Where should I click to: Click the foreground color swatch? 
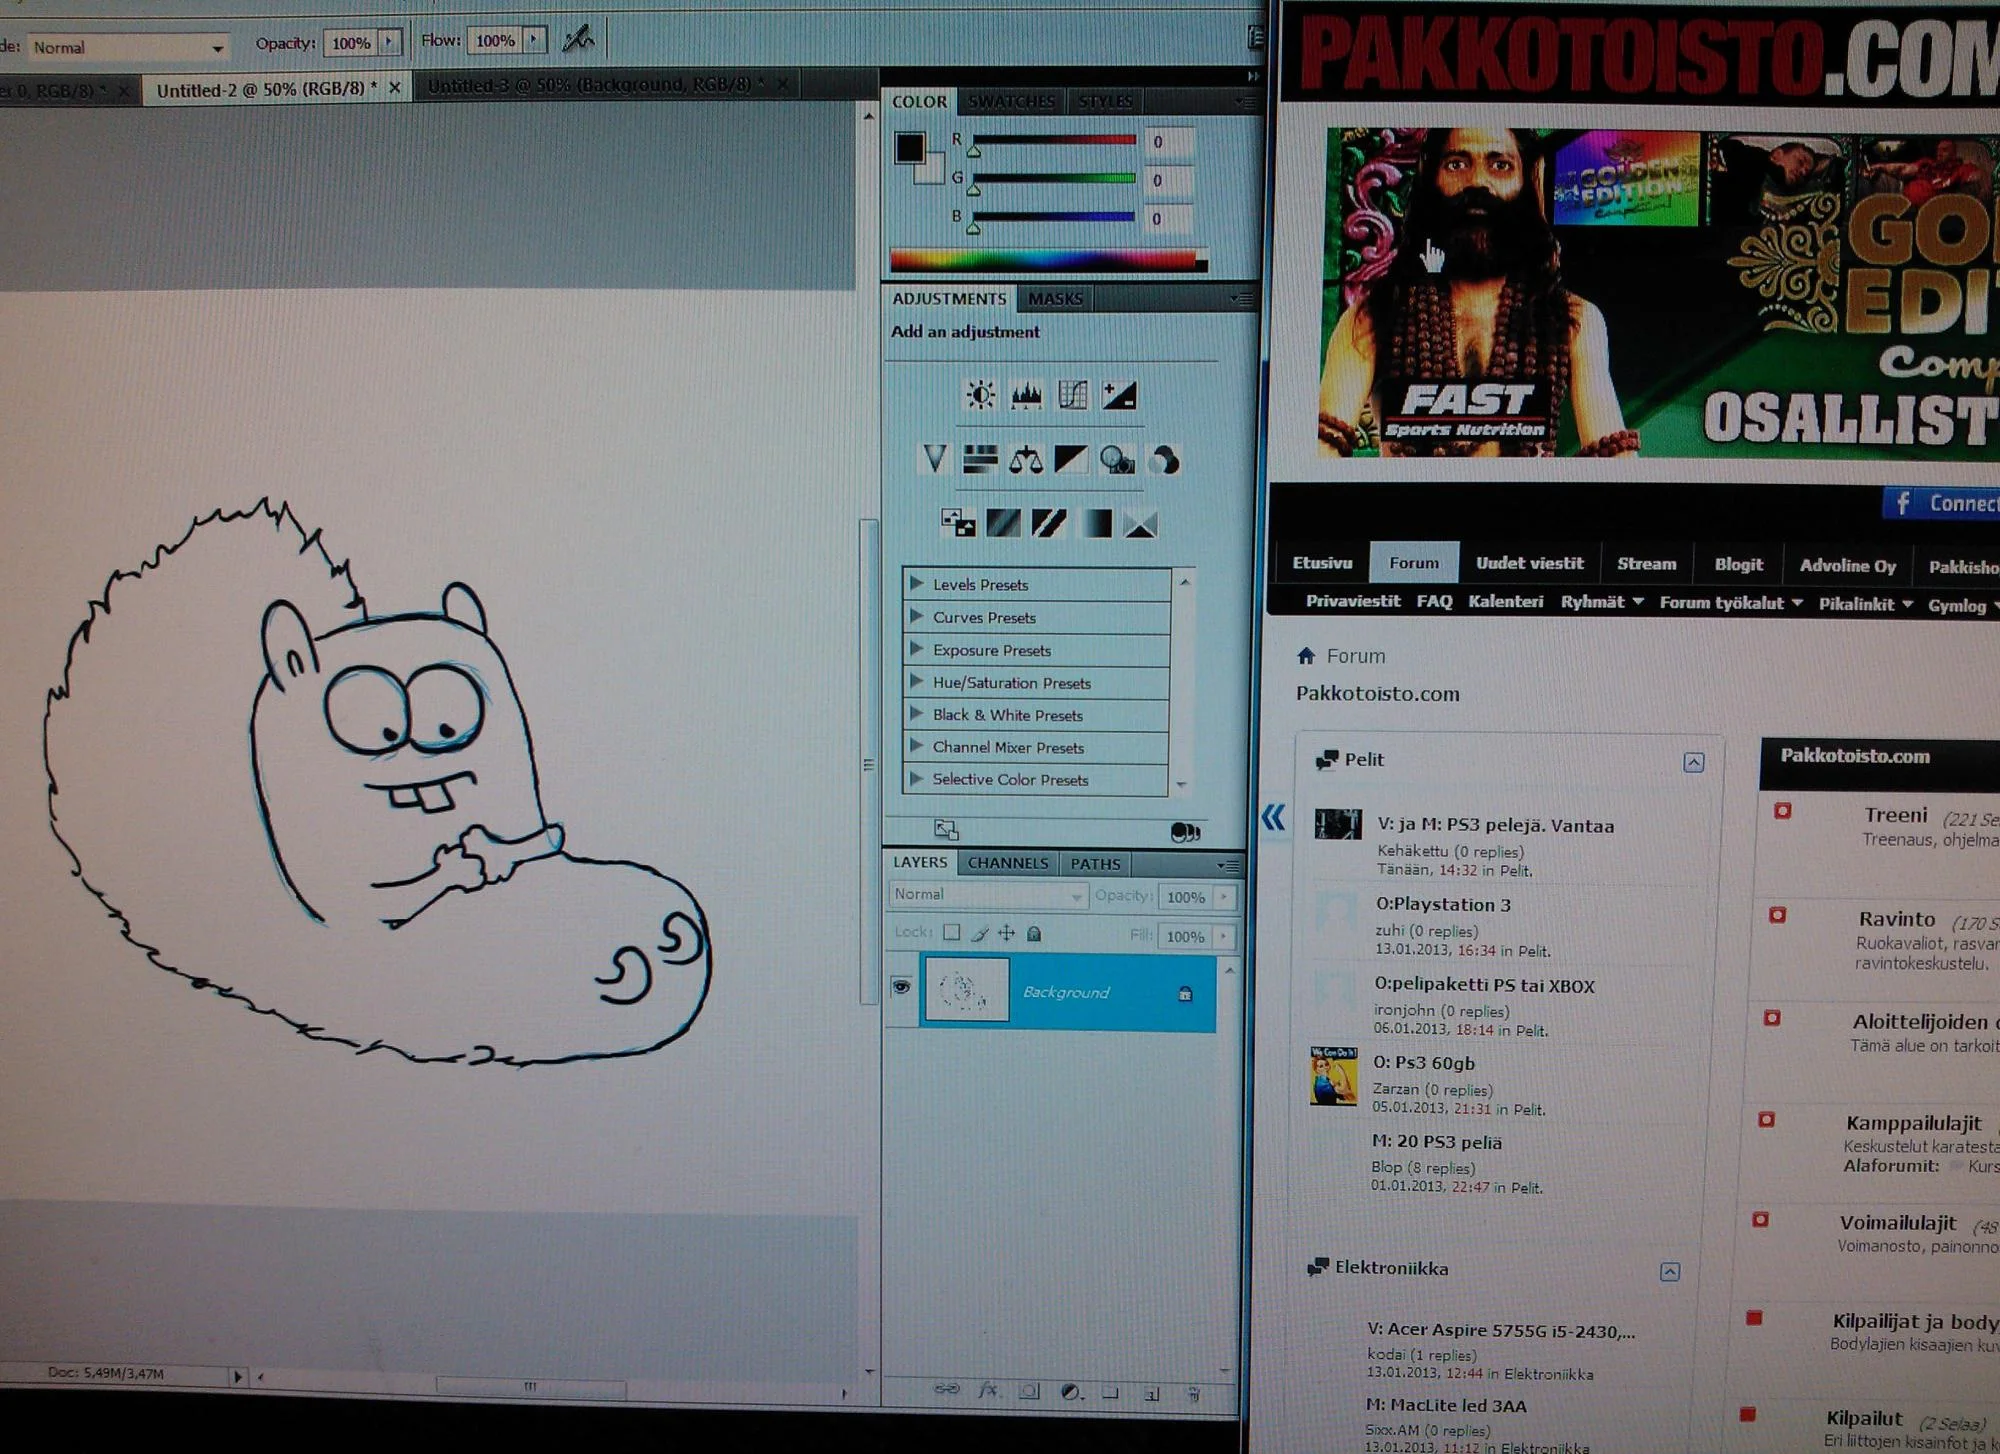[x=909, y=148]
